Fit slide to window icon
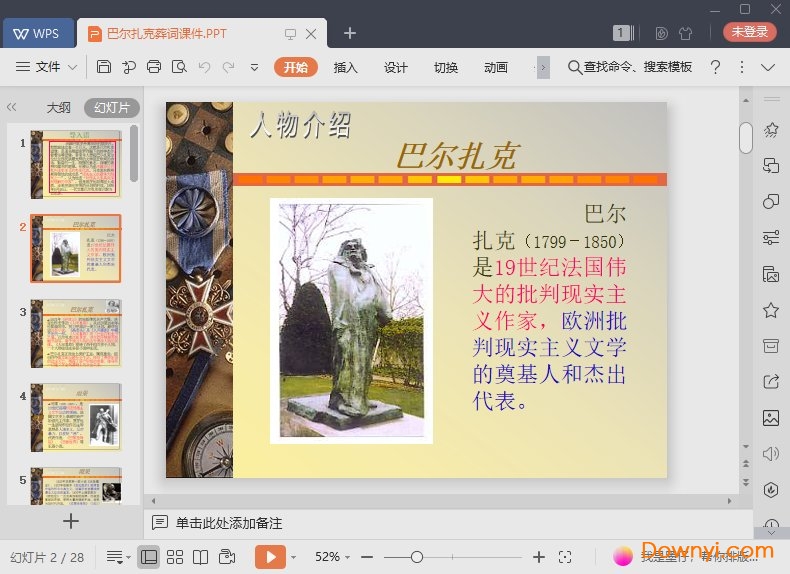The height and width of the screenshot is (574, 790). [x=565, y=557]
